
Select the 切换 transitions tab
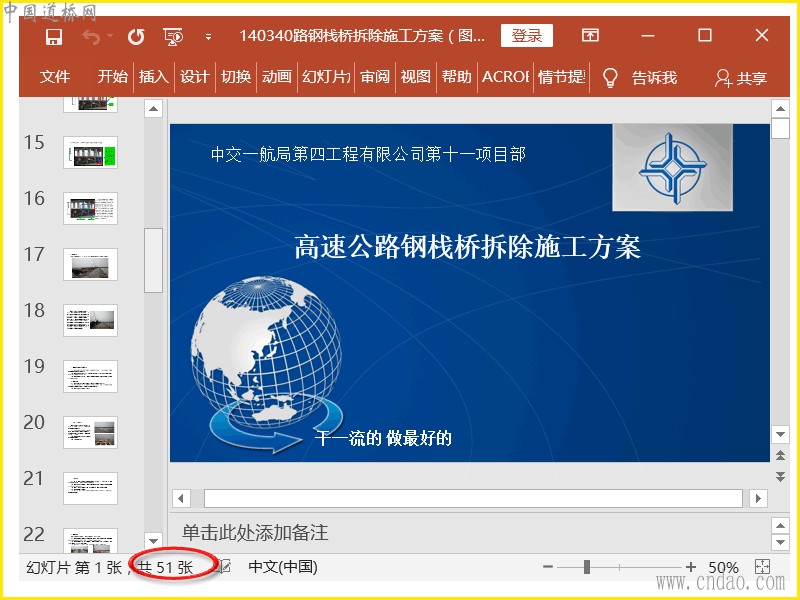(x=236, y=77)
